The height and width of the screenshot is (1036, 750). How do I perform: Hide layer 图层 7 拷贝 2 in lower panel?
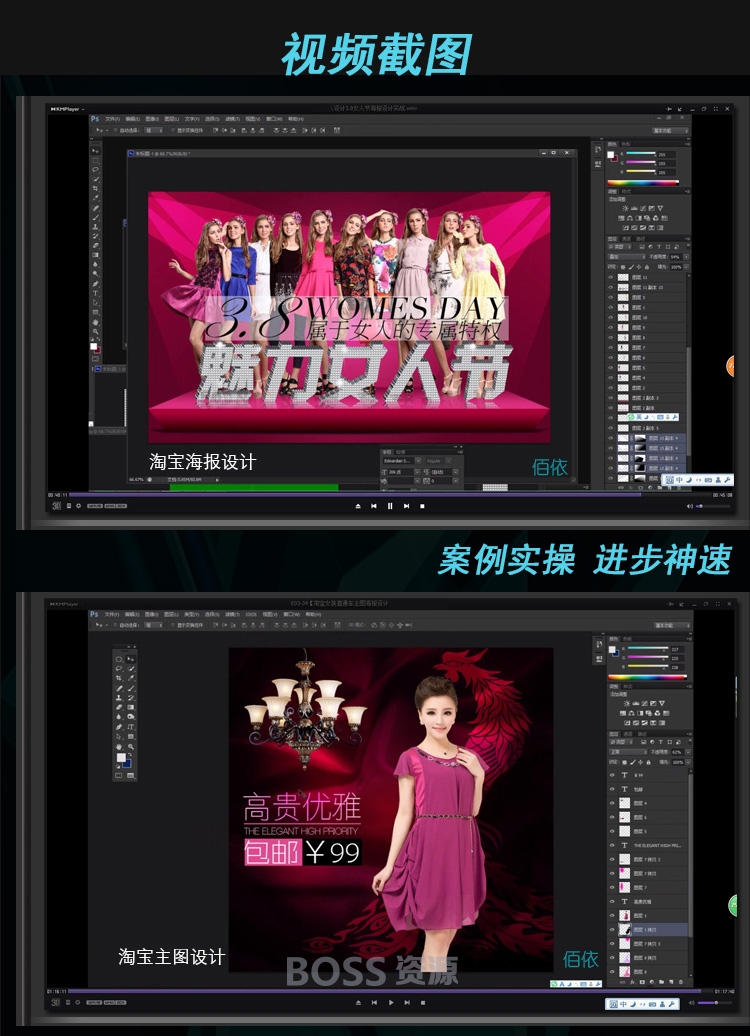pos(612,859)
